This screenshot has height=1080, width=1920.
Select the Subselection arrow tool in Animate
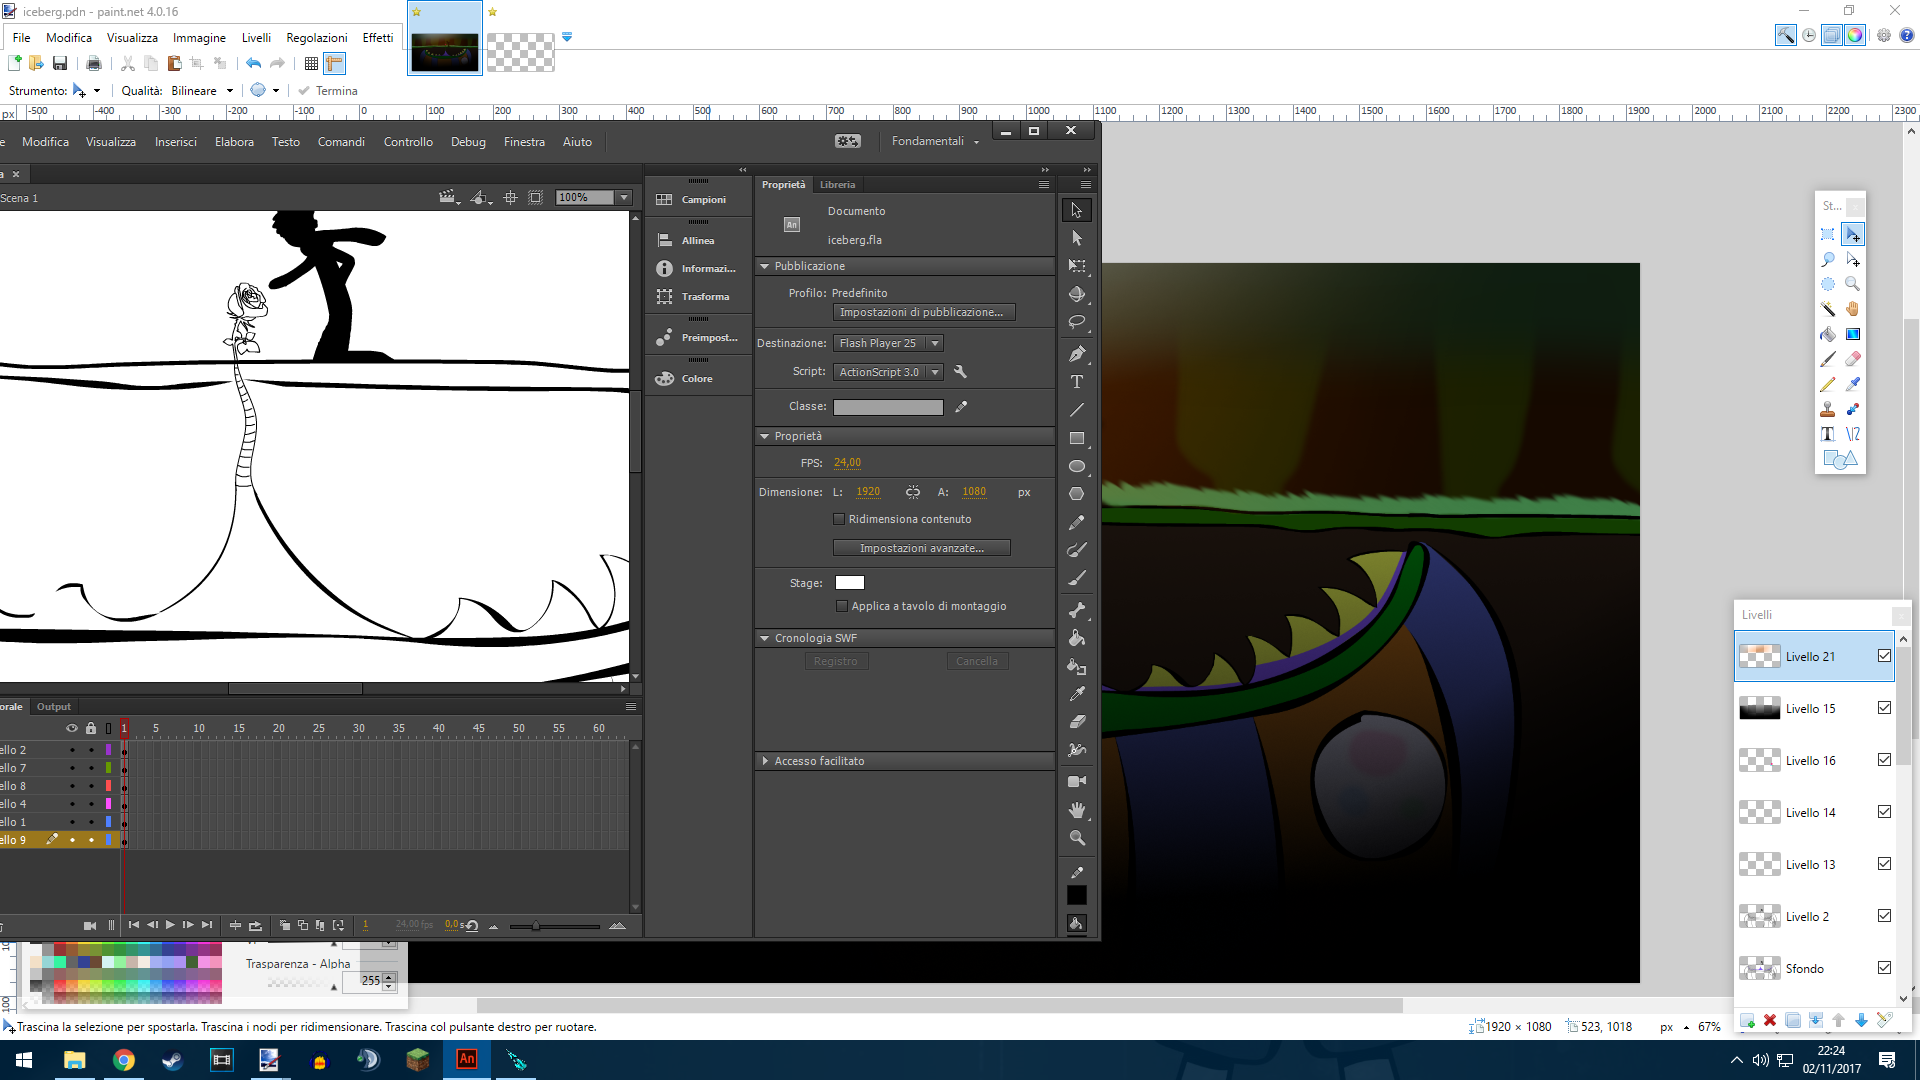(x=1077, y=238)
